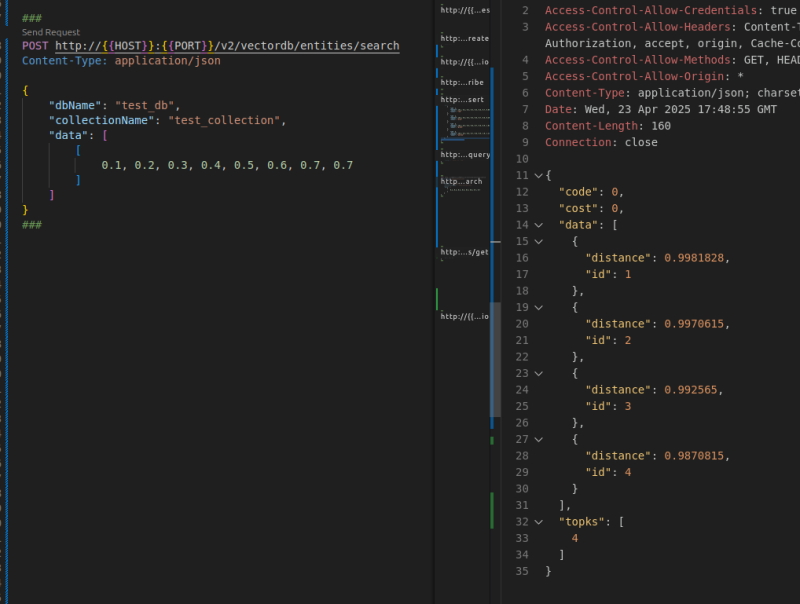Click the request's Content-Type header line
This screenshot has height=604, width=800.
point(121,61)
